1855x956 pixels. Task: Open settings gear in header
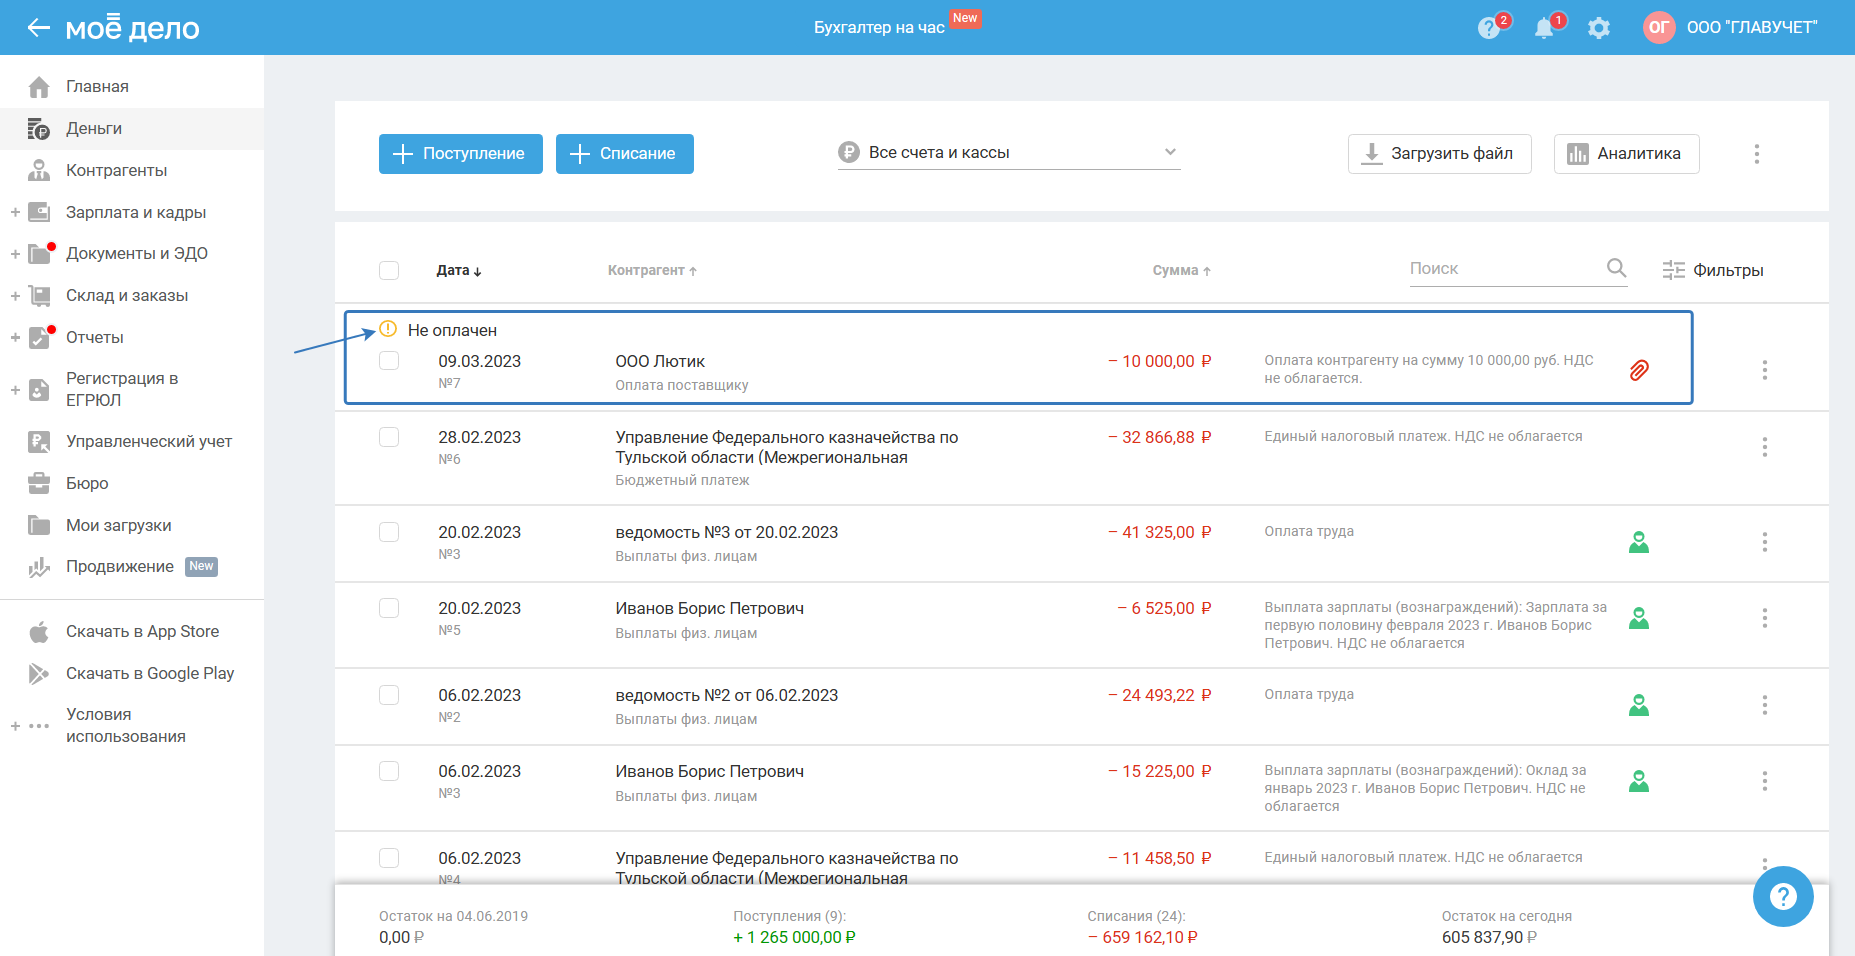[1599, 28]
